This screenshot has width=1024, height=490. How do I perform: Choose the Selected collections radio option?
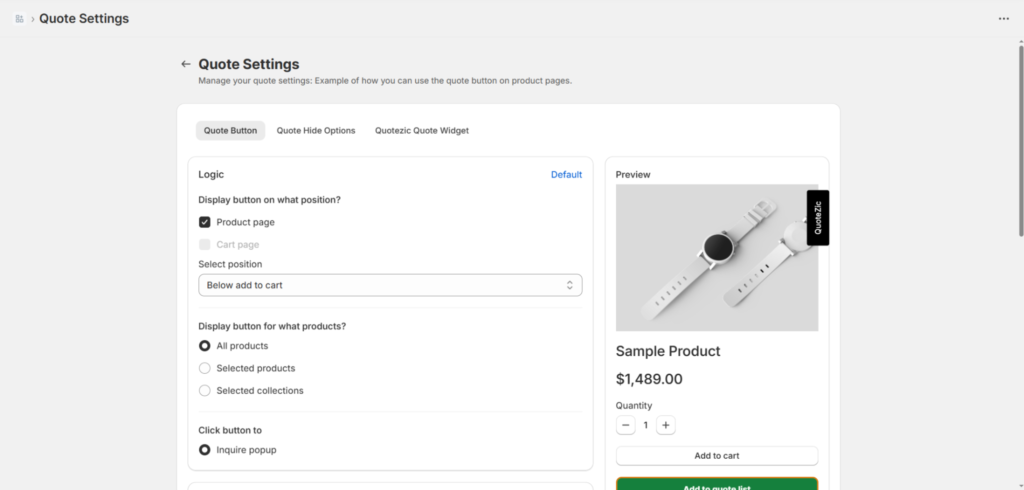point(205,391)
